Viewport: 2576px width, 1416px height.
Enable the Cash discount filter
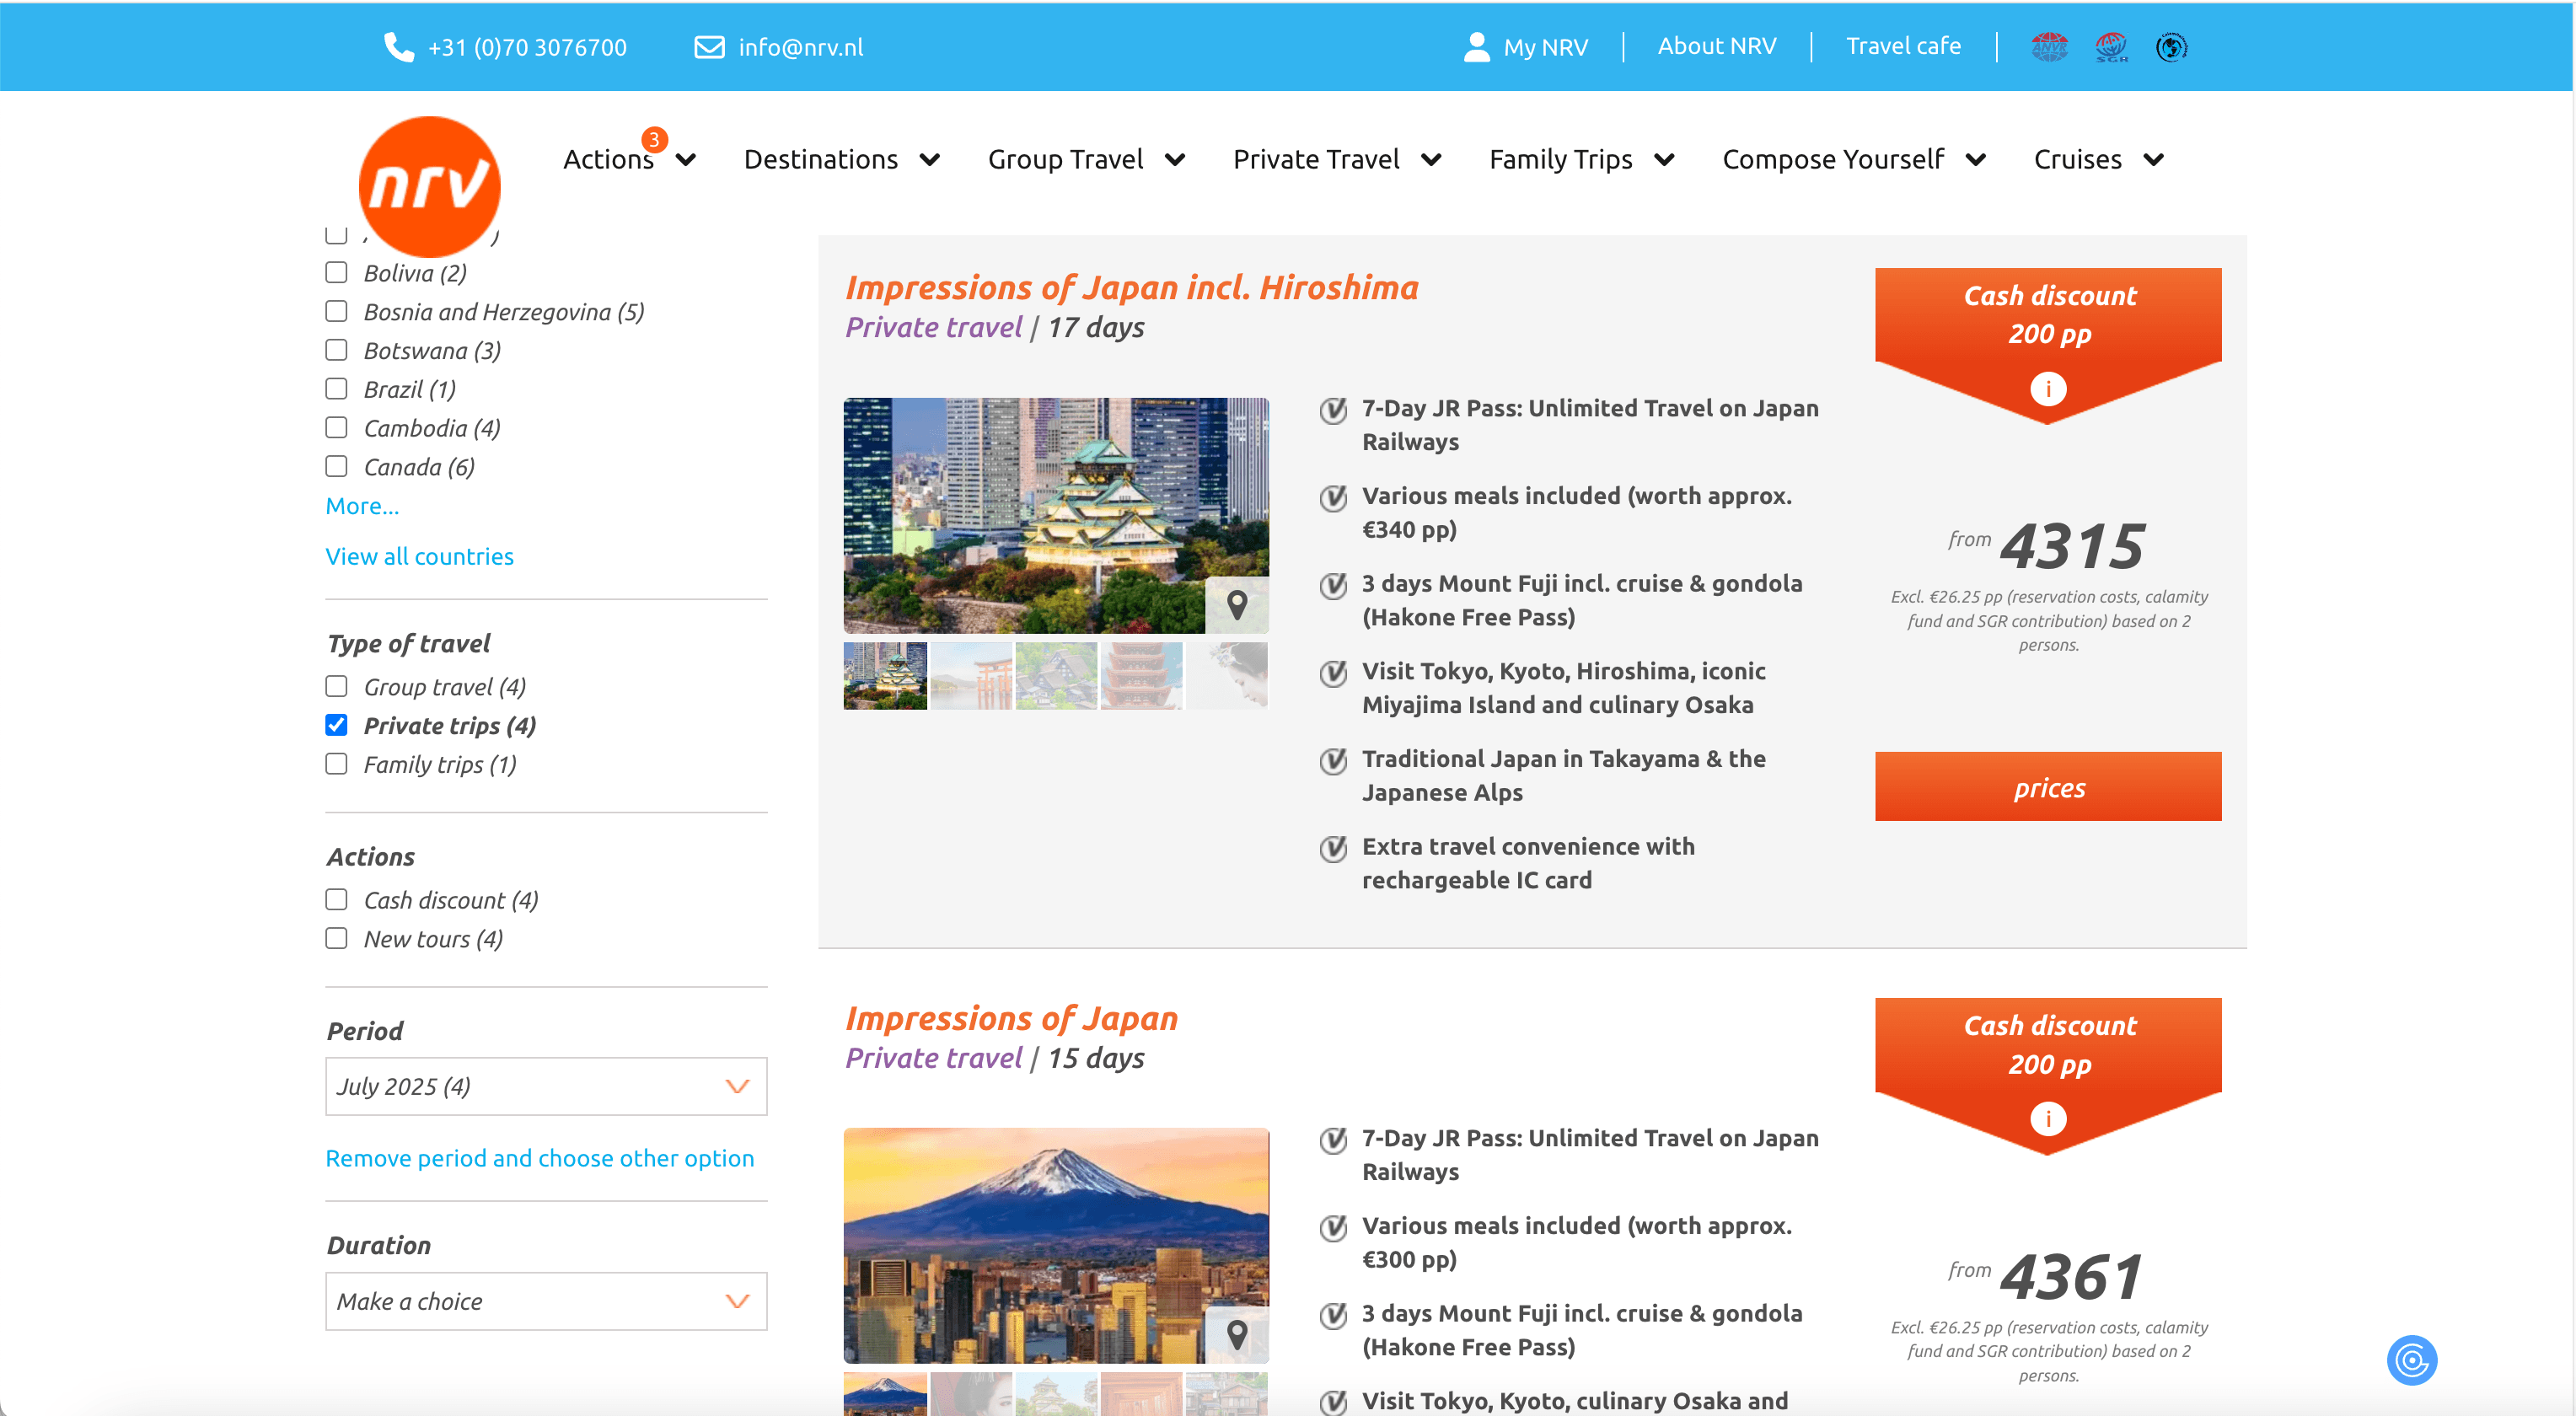[336, 900]
